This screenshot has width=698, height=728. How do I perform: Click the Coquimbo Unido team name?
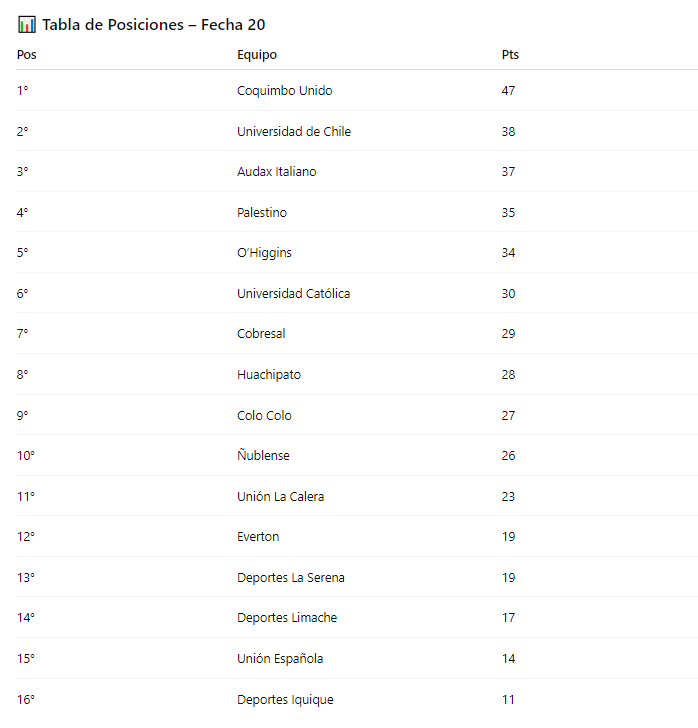[x=285, y=91]
